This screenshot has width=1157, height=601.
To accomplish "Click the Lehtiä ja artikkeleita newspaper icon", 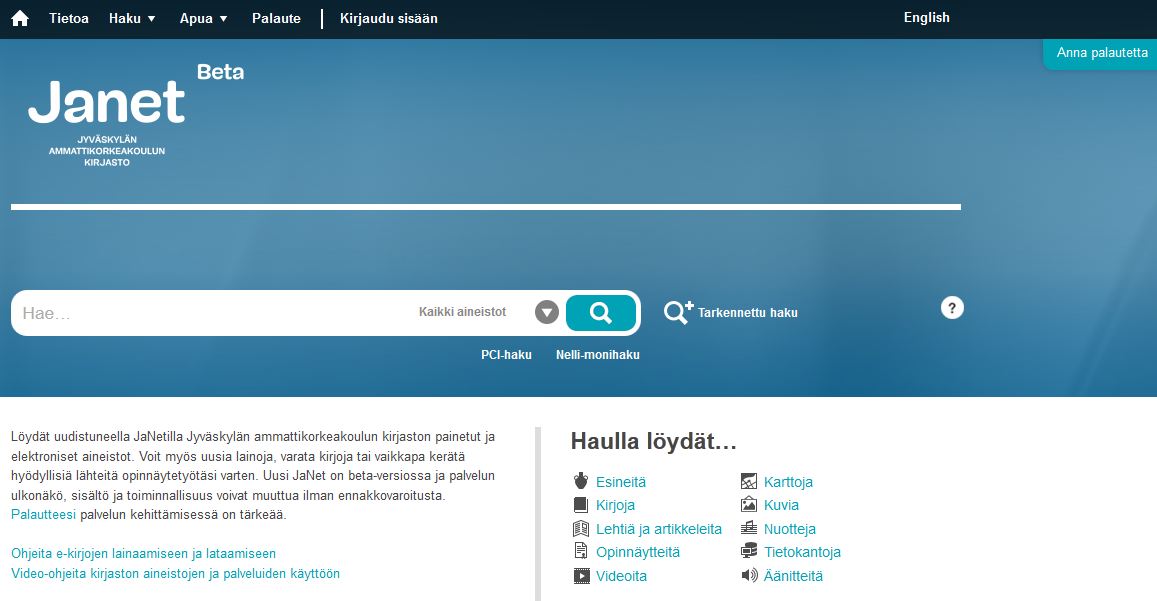I will [581, 529].
